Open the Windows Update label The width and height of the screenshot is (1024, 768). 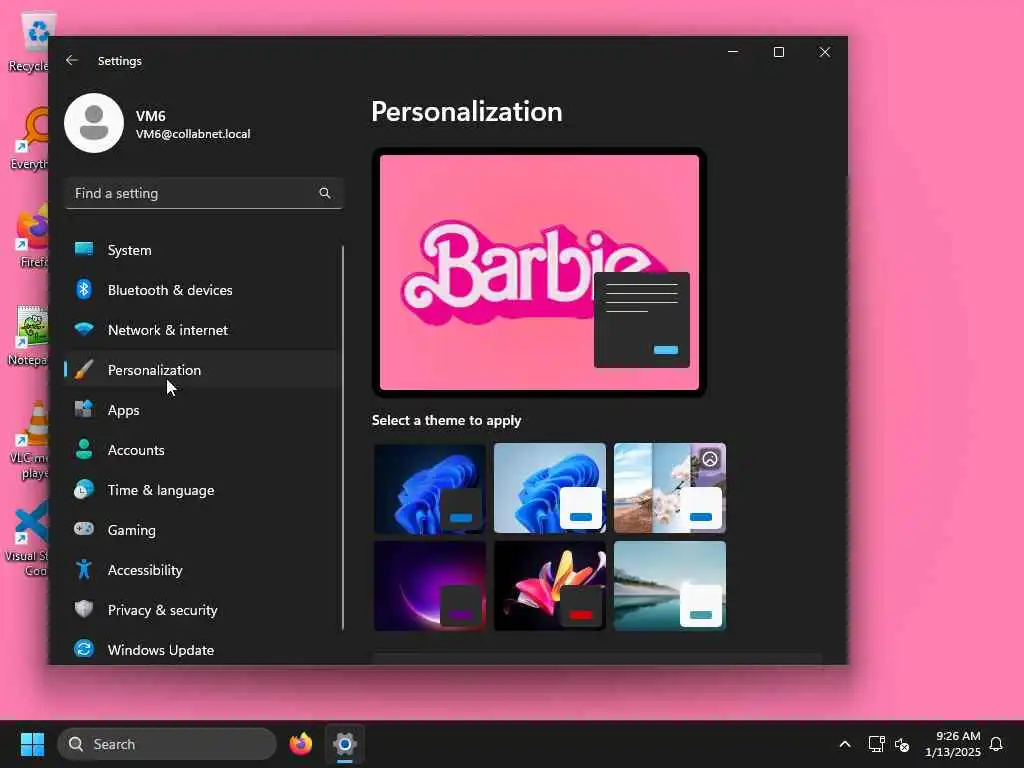point(161,650)
